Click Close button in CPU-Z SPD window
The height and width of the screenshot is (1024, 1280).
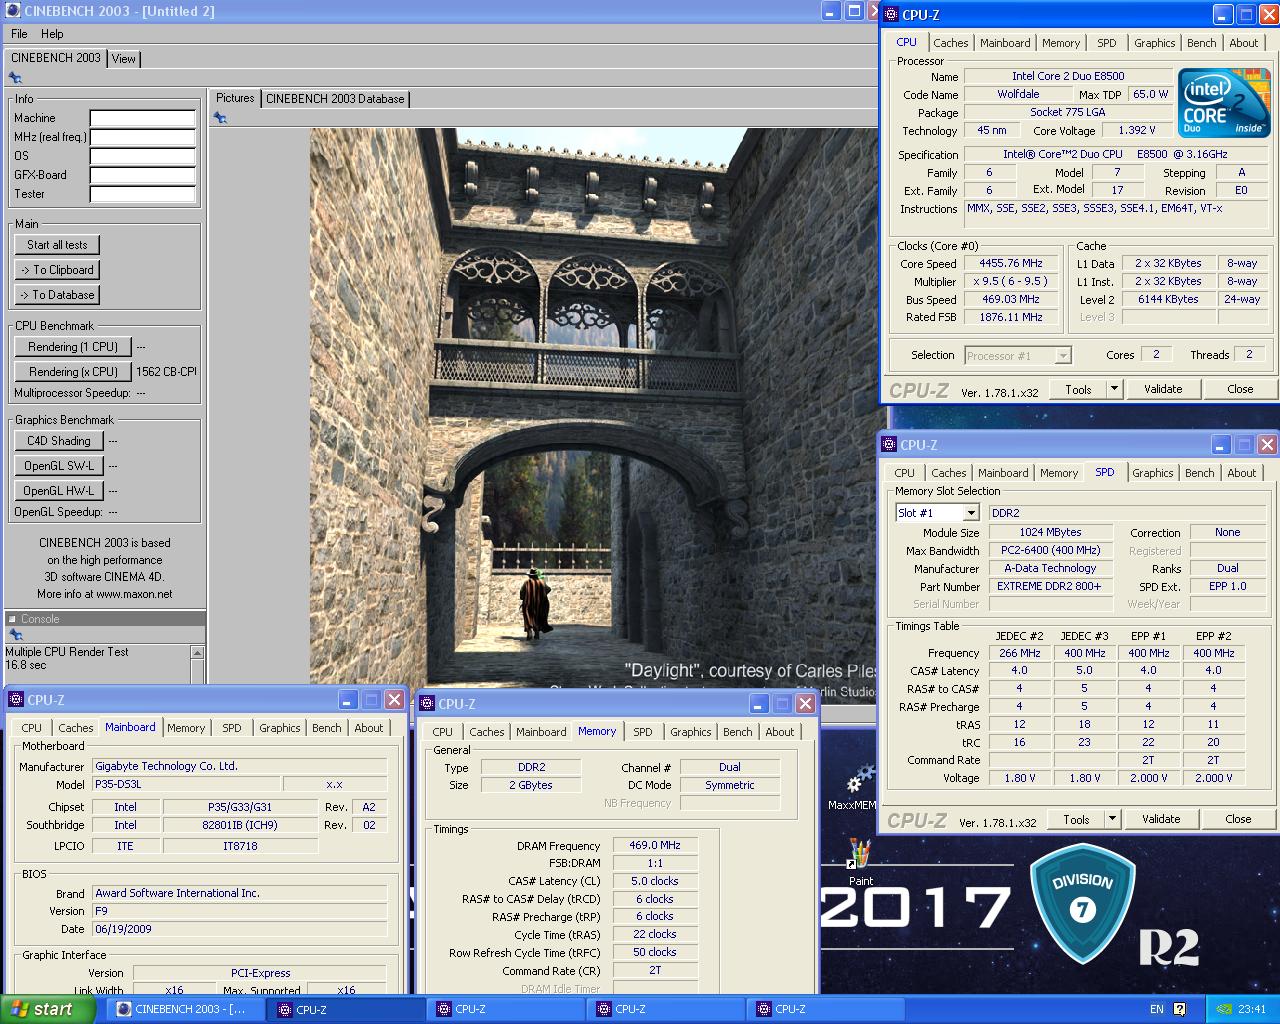[x=1238, y=819]
